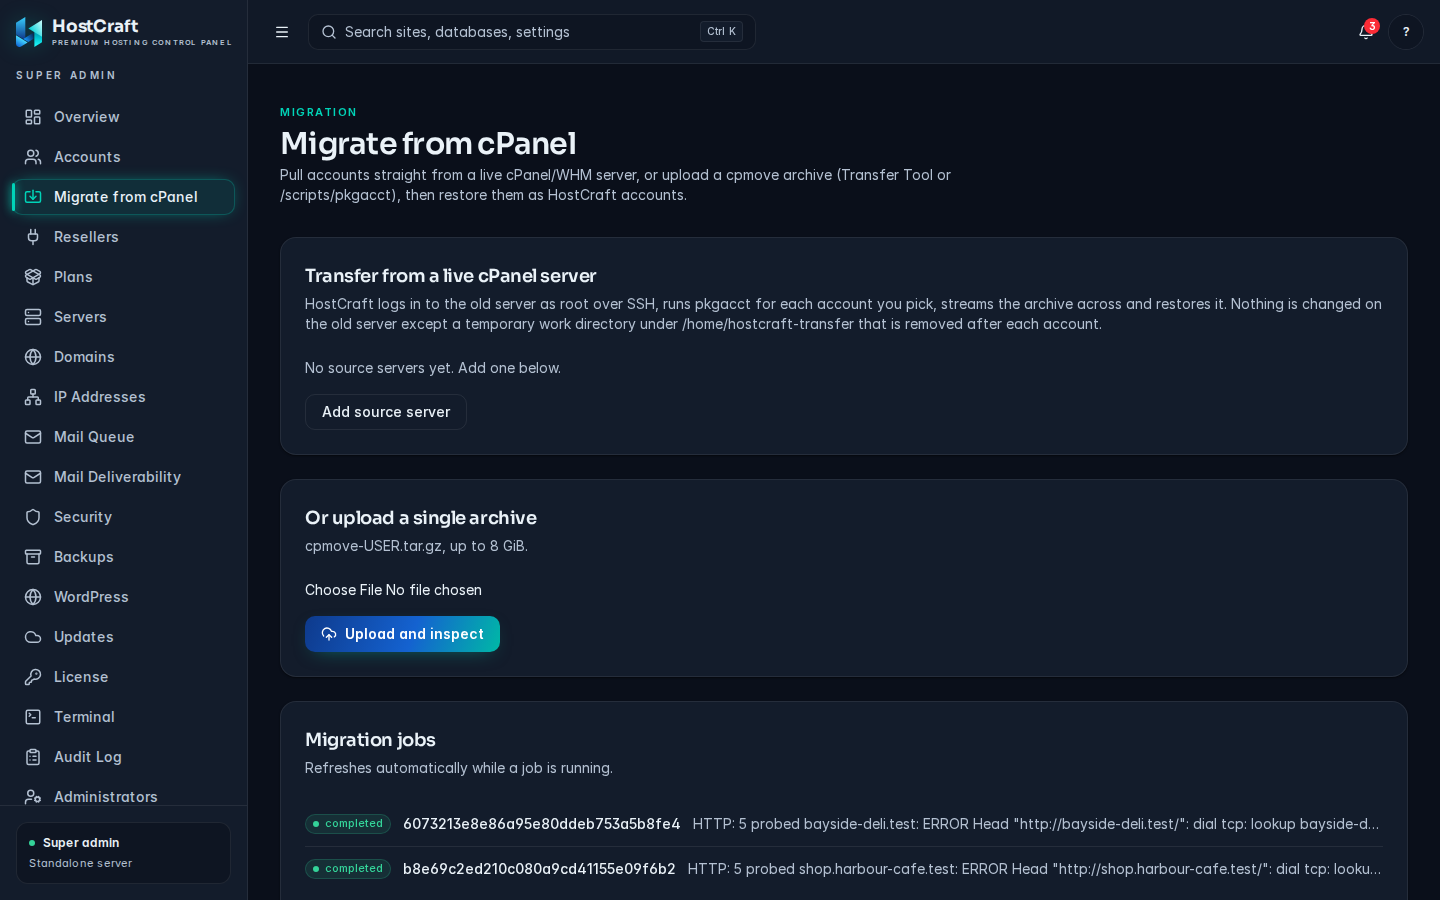Click the Choose File control
The height and width of the screenshot is (900, 1440).
click(393, 590)
